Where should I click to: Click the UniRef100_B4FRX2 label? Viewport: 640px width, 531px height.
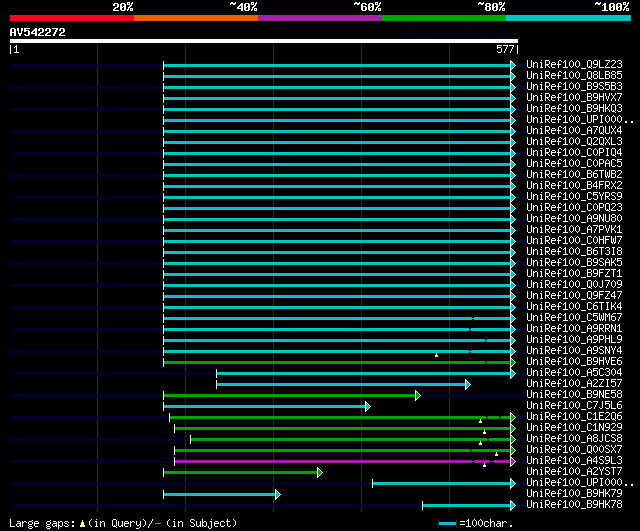point(574,186)
